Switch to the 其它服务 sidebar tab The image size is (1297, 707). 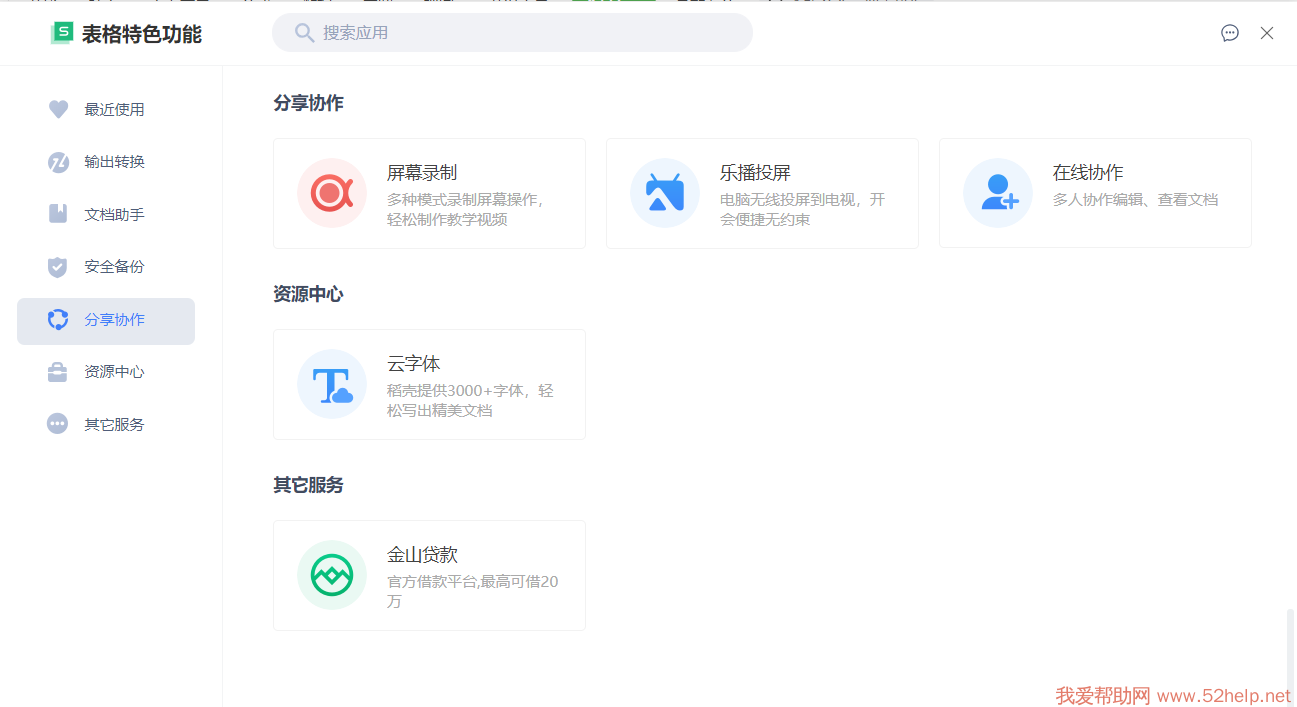pyautogui.click(x=114, y=425)
